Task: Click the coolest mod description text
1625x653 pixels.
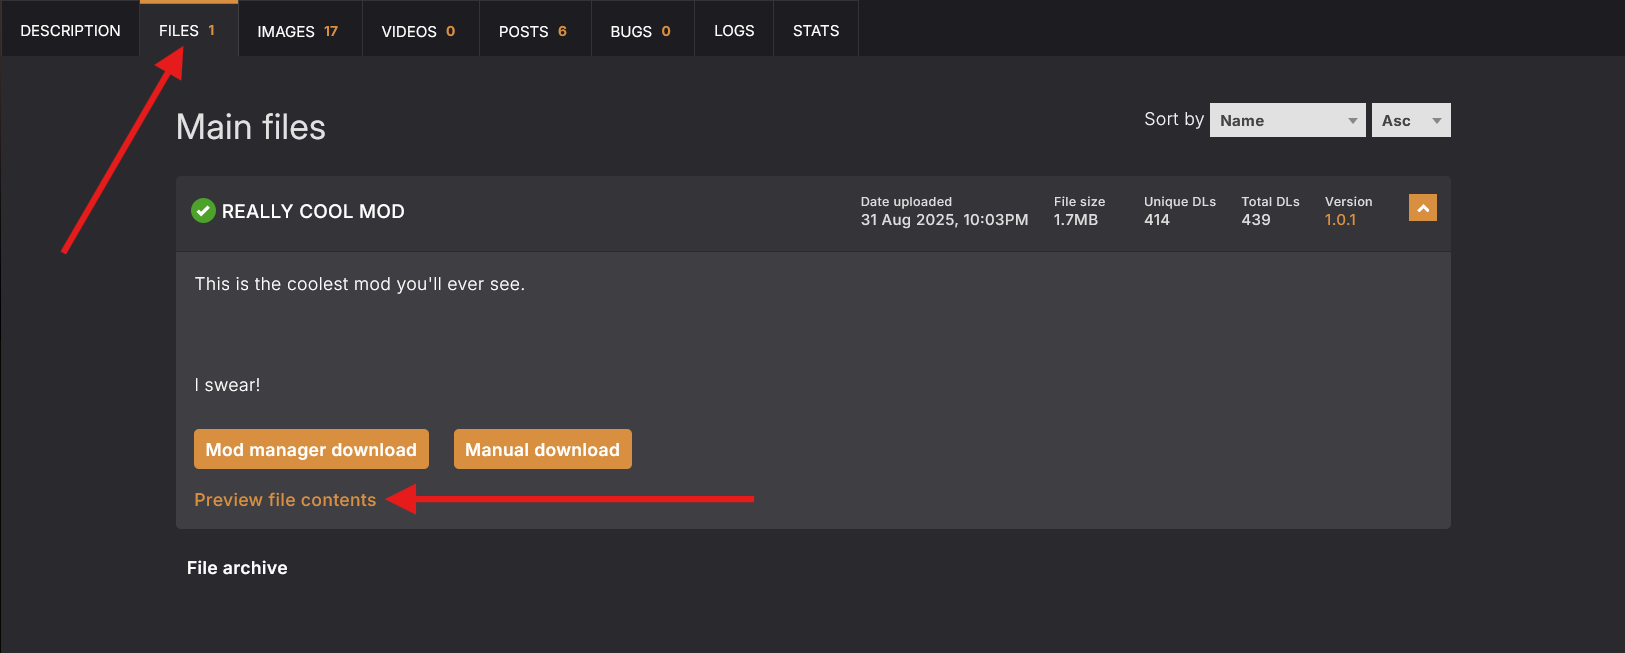Action: (x=359, y=284)
